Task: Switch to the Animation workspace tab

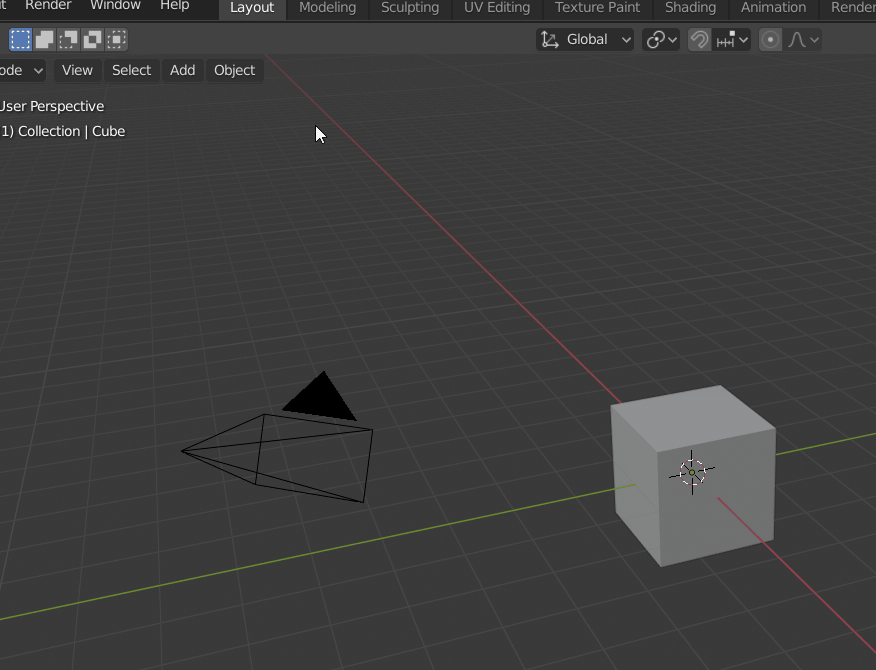Action: point(773,8)
